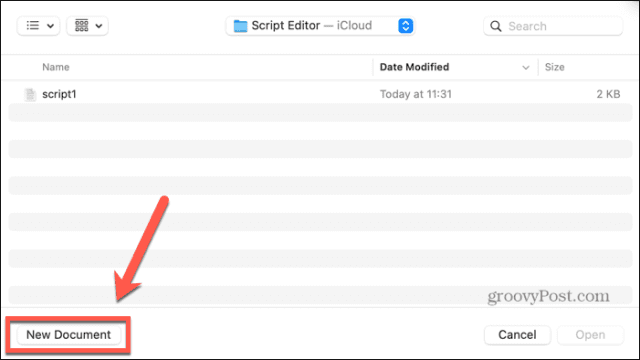
Task: Click the grid grouping icon
Action: tap(82, 26)
